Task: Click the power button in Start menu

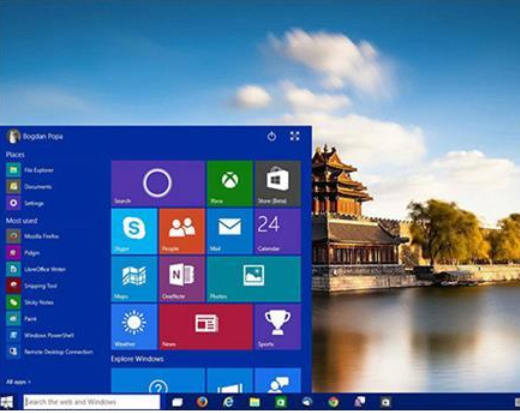Action: pyautogui.click(x=271, y=136)
